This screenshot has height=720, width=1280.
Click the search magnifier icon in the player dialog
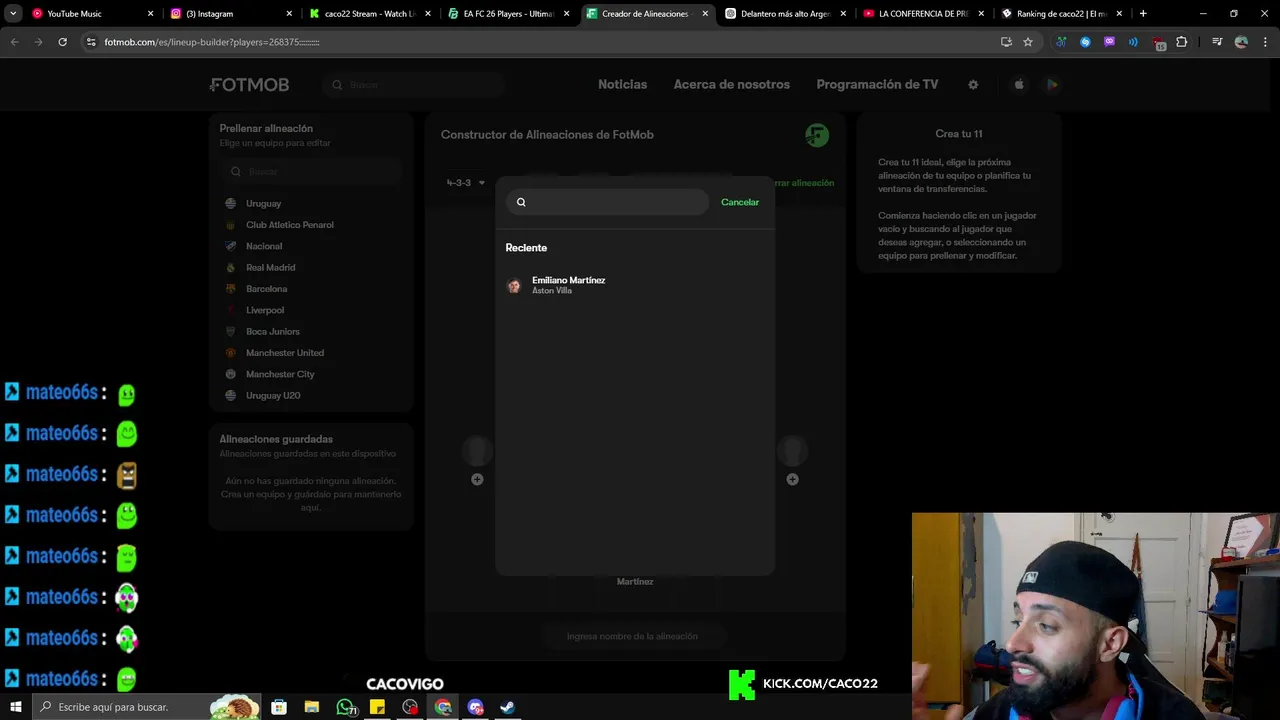tap(521, 202)
